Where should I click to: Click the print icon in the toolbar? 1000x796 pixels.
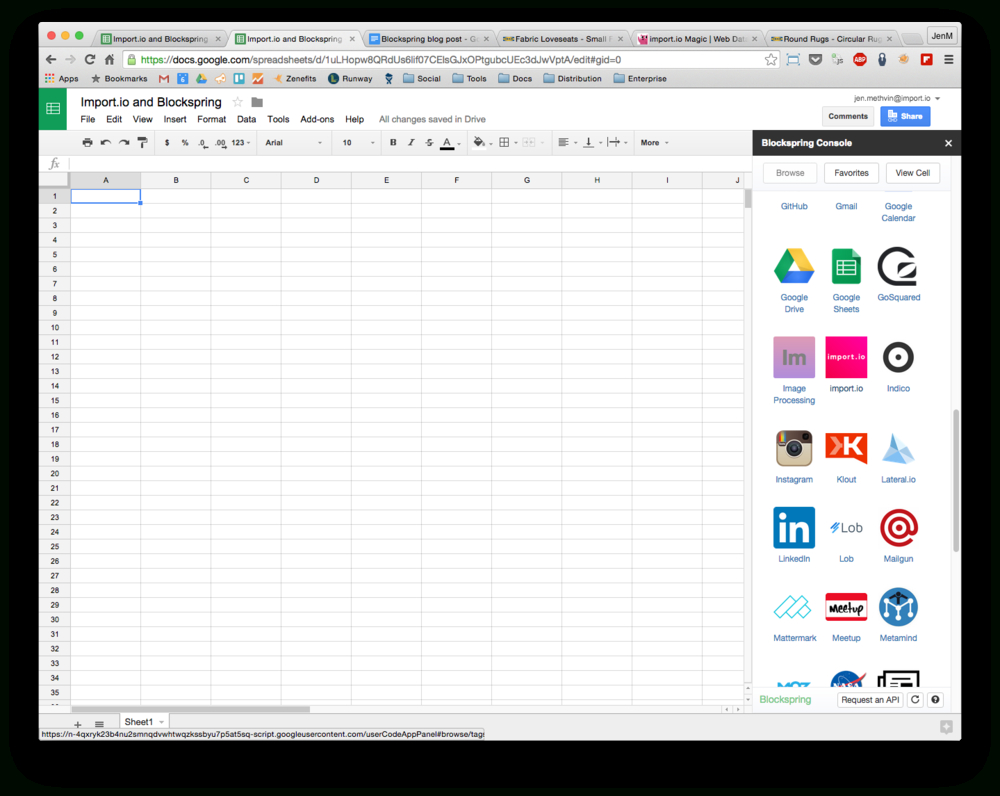pos(87,142)
